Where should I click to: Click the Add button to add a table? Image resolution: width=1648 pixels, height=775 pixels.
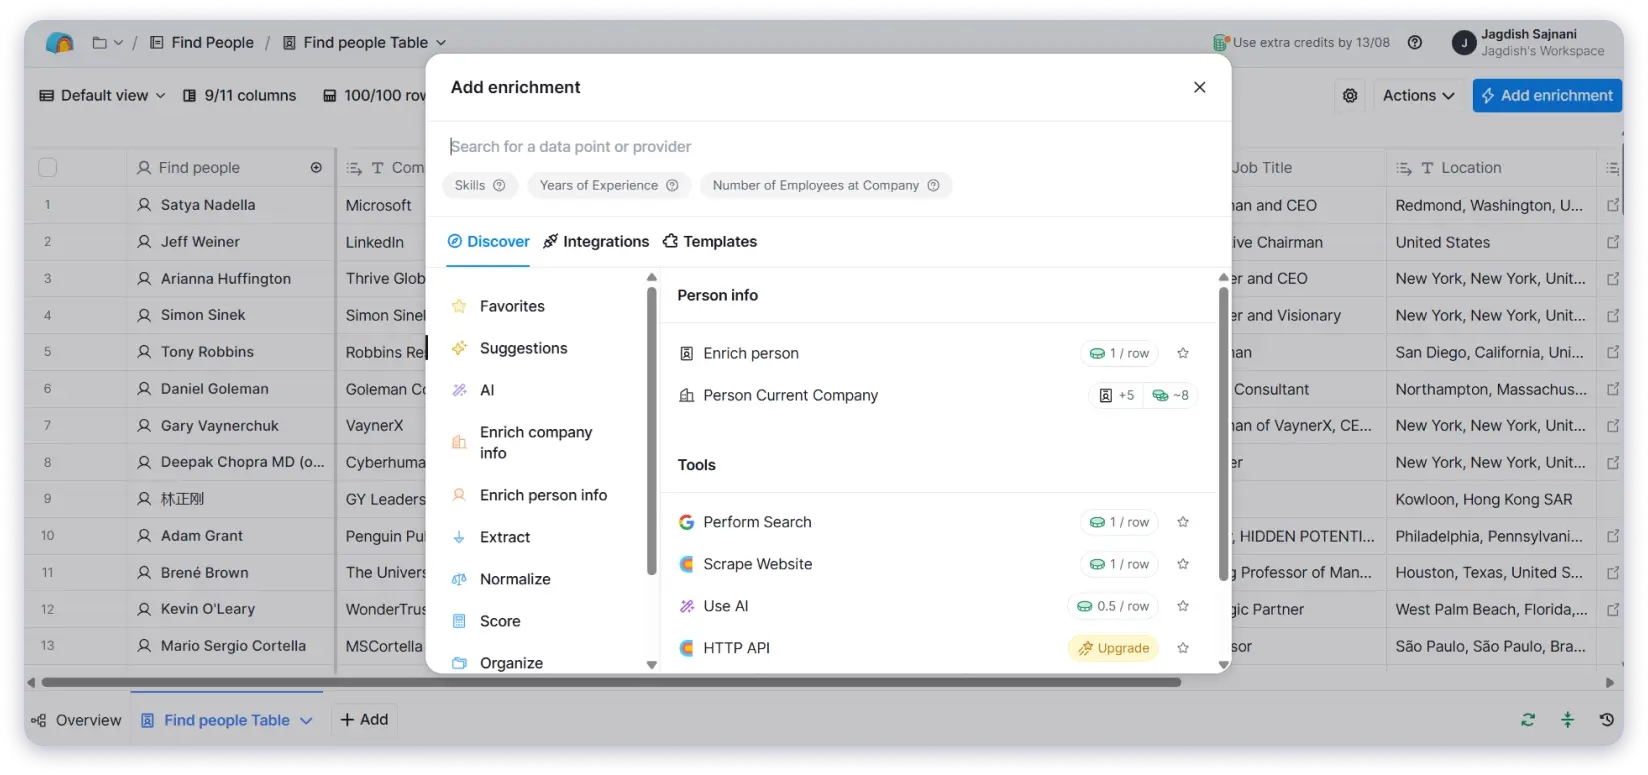click(364, 720)
